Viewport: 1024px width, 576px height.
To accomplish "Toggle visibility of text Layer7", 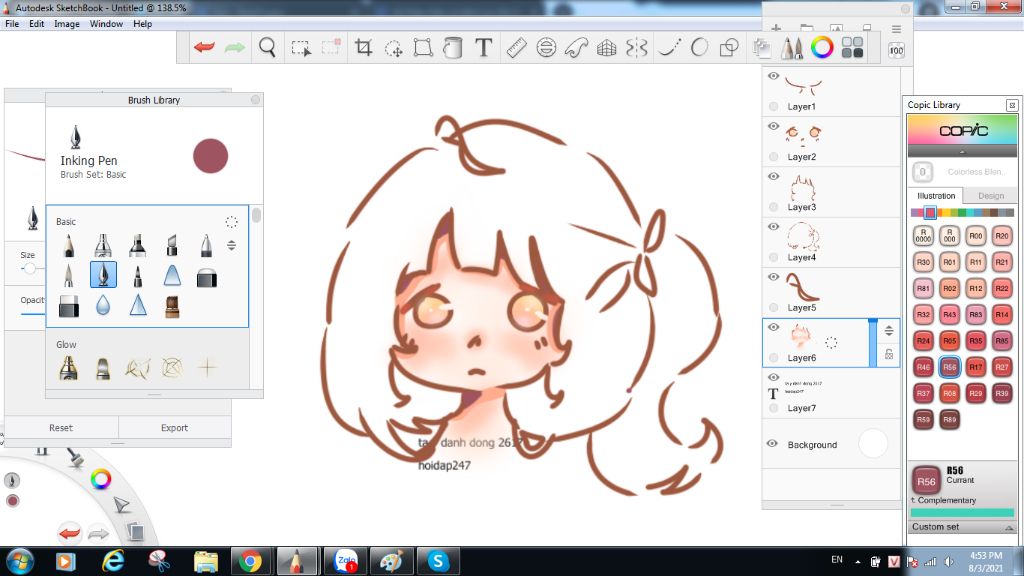I will (773, 377).
